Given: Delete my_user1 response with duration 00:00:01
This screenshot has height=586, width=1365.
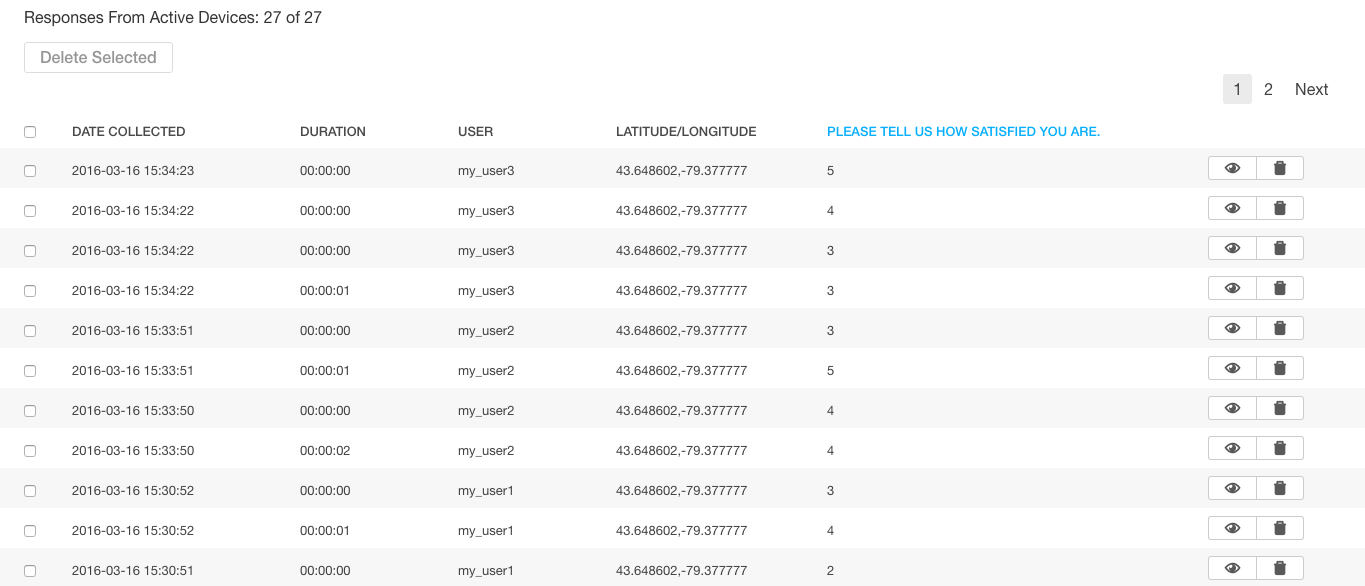Looking at the screenshot, I should pyautogui.click(x=1280, y=528).
